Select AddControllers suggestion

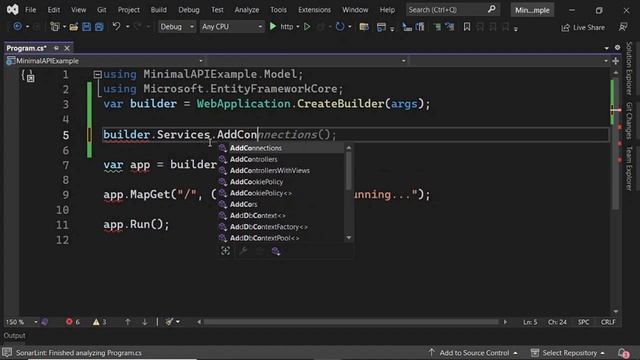coord(281,160)
